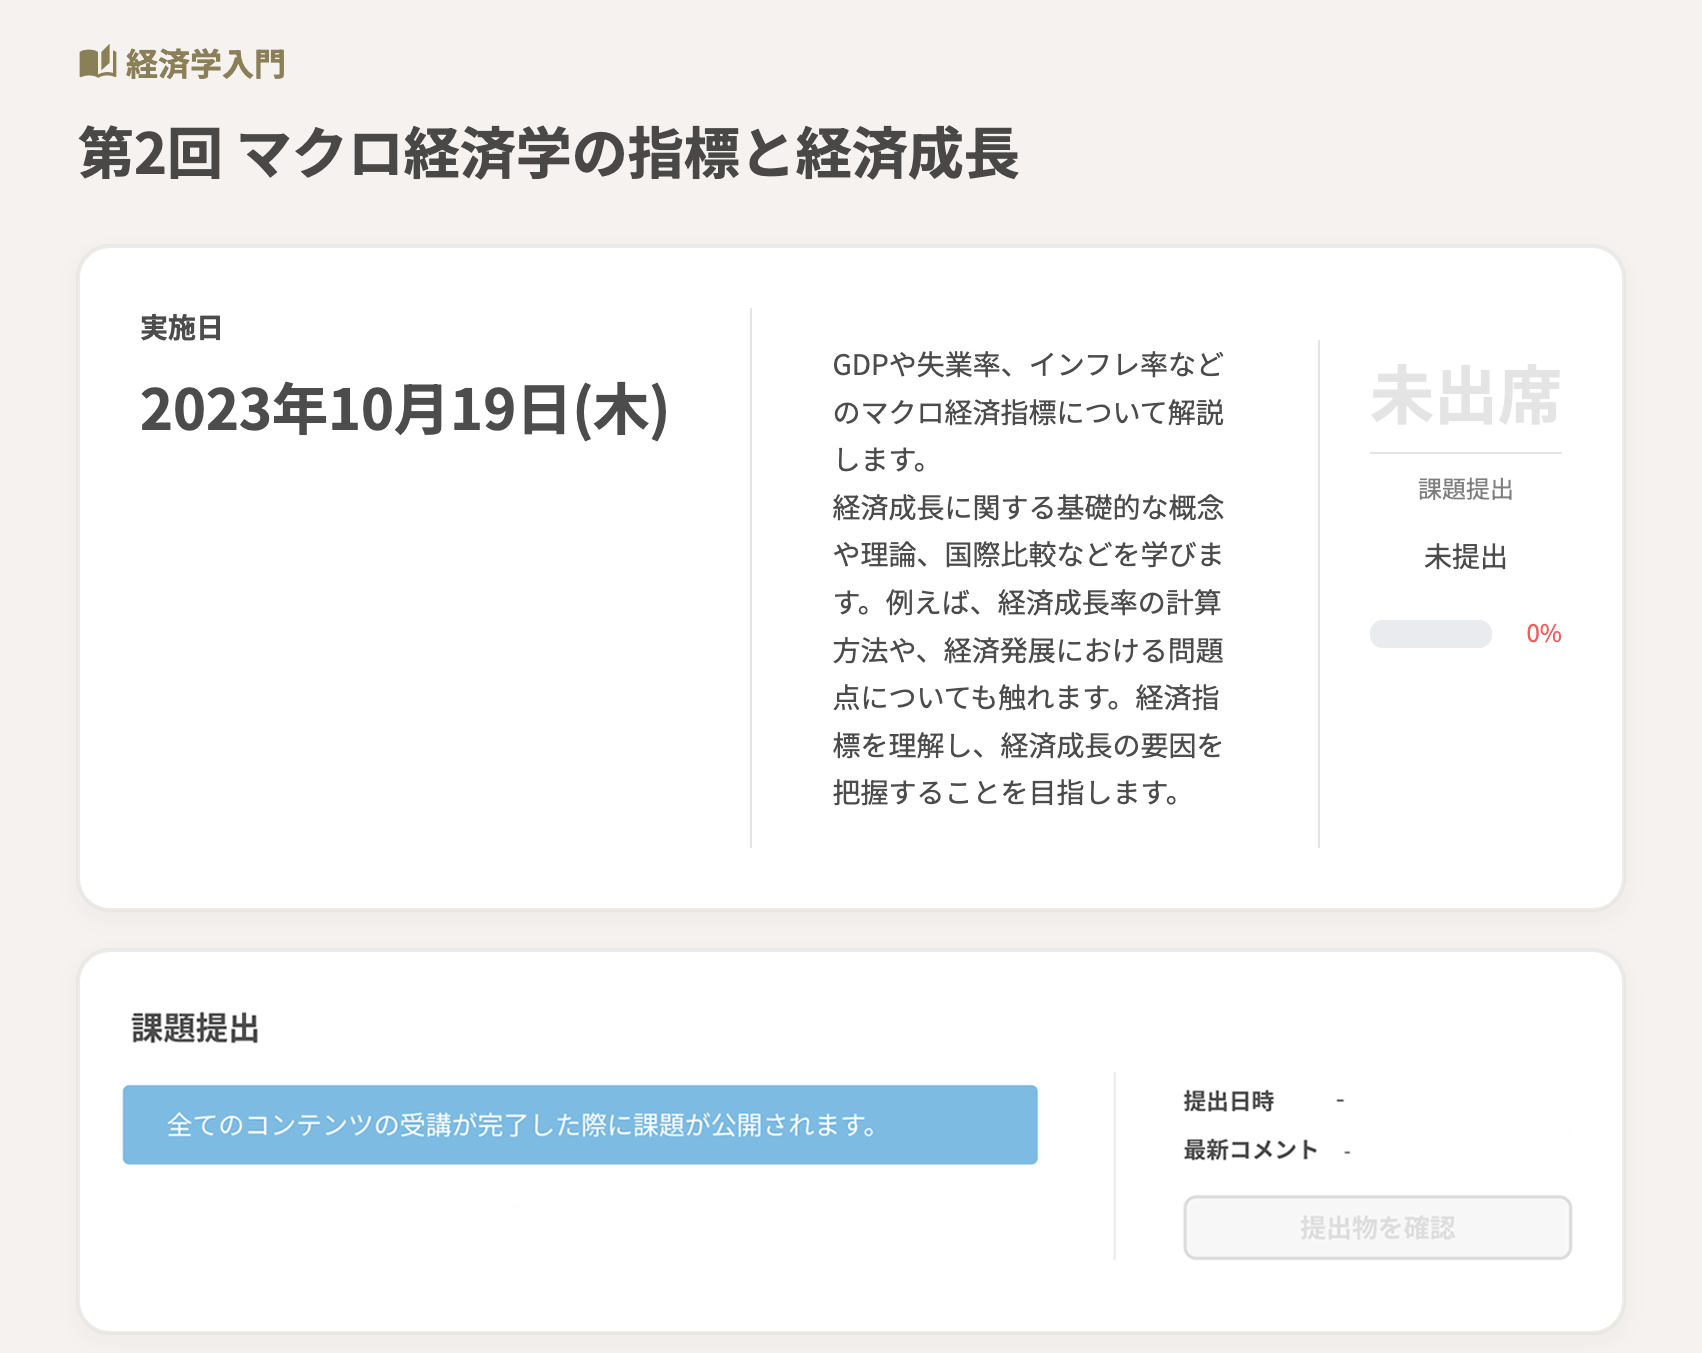Click the blue 全てのコンテンツ notice banner

coord(580,1125)
